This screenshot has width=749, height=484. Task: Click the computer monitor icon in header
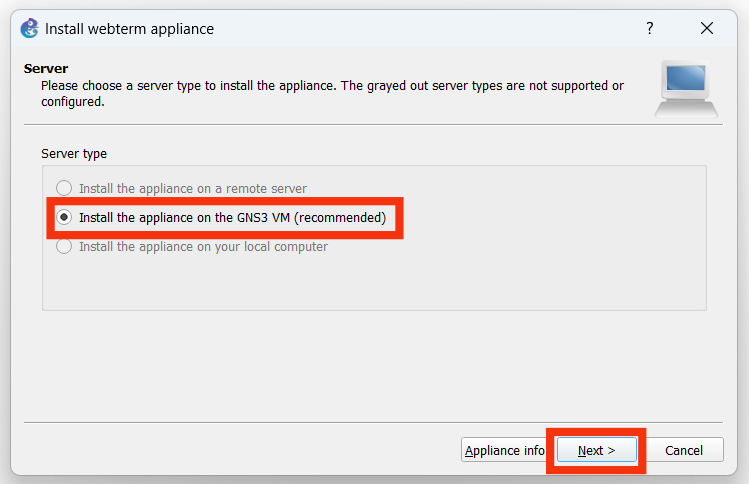(686, 89)
